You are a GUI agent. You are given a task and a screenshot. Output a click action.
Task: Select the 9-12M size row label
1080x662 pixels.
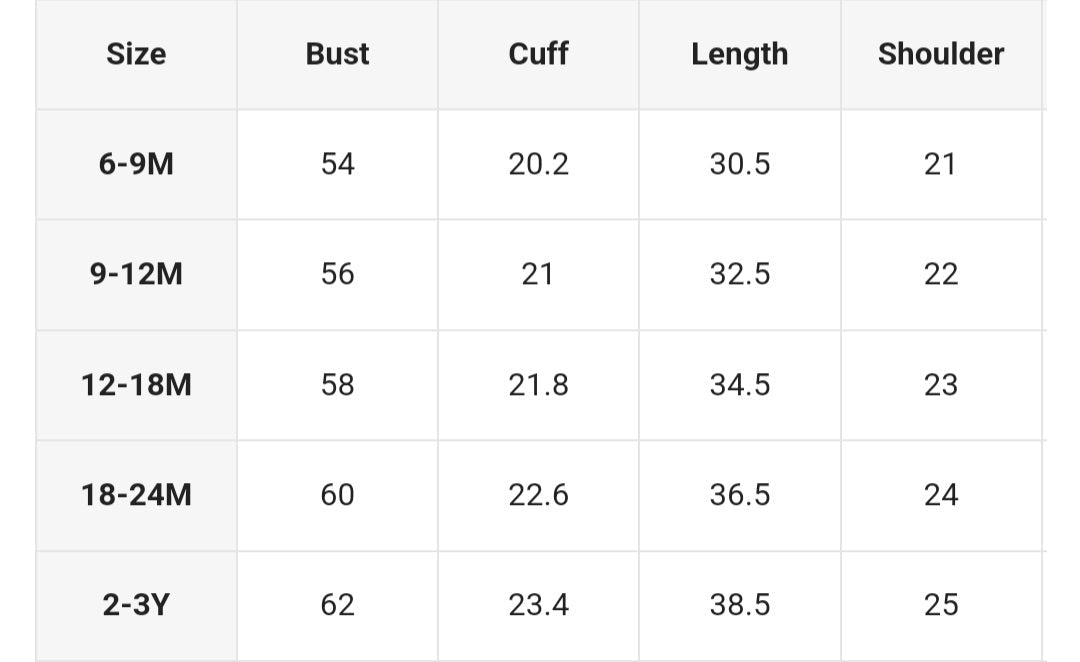136,274
